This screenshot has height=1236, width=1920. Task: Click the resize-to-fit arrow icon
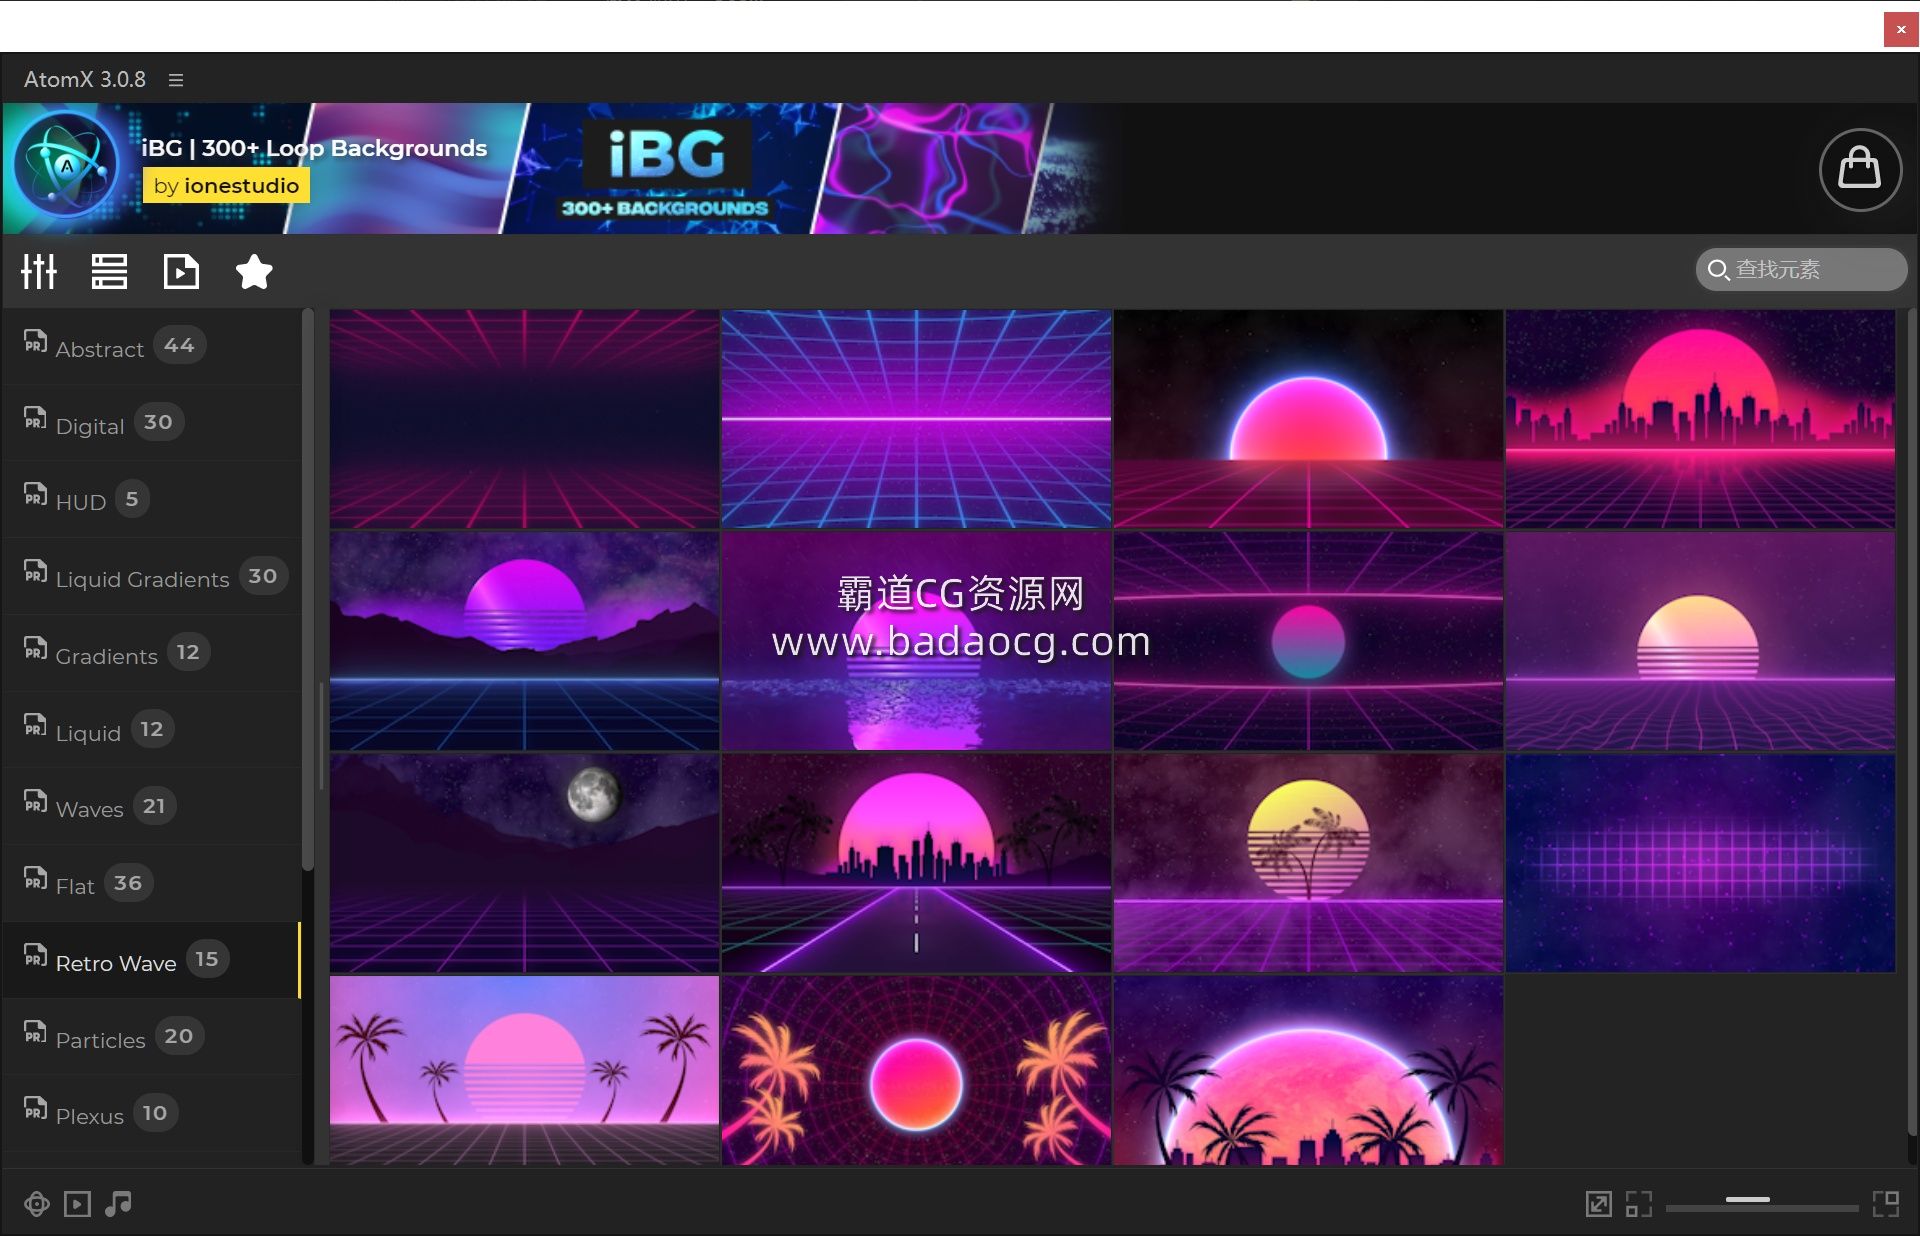coord(1599,1204)
